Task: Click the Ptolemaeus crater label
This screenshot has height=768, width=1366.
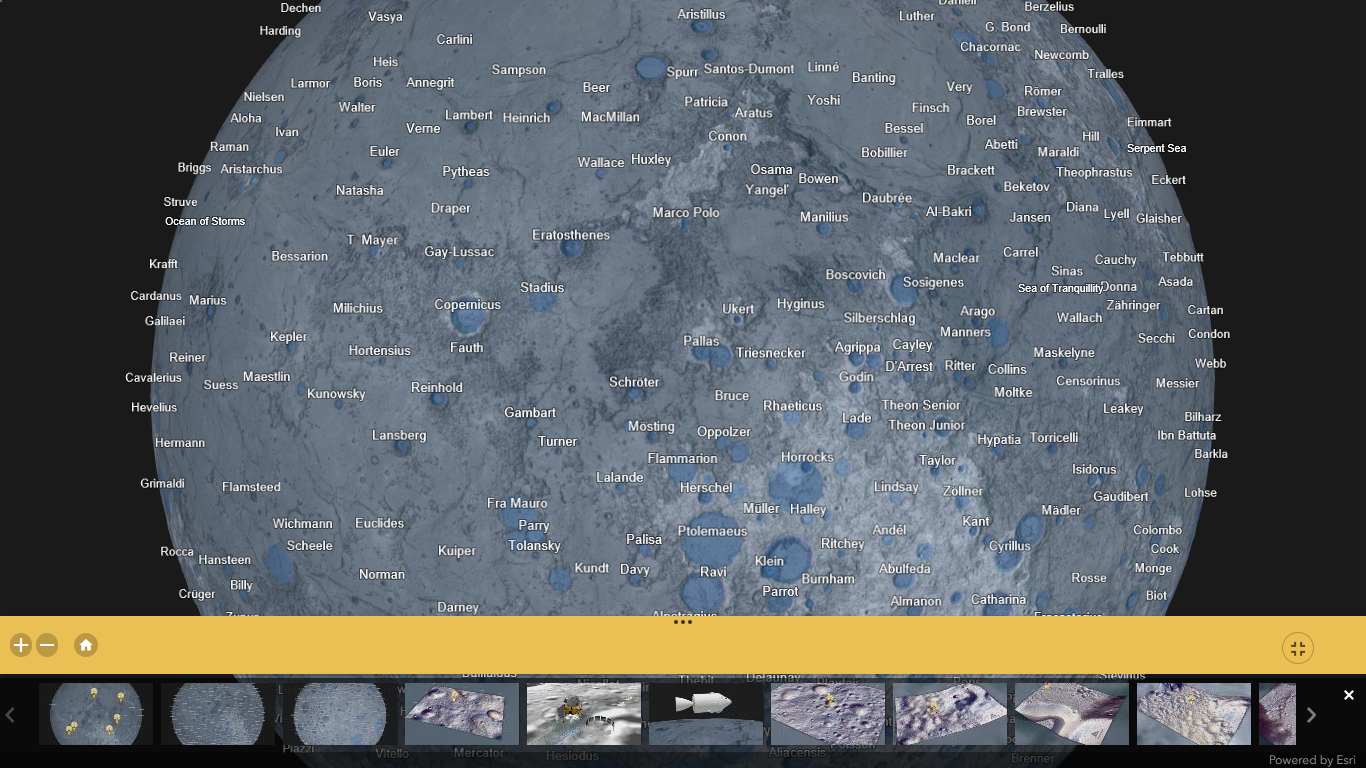Action: tap(712, 531)
